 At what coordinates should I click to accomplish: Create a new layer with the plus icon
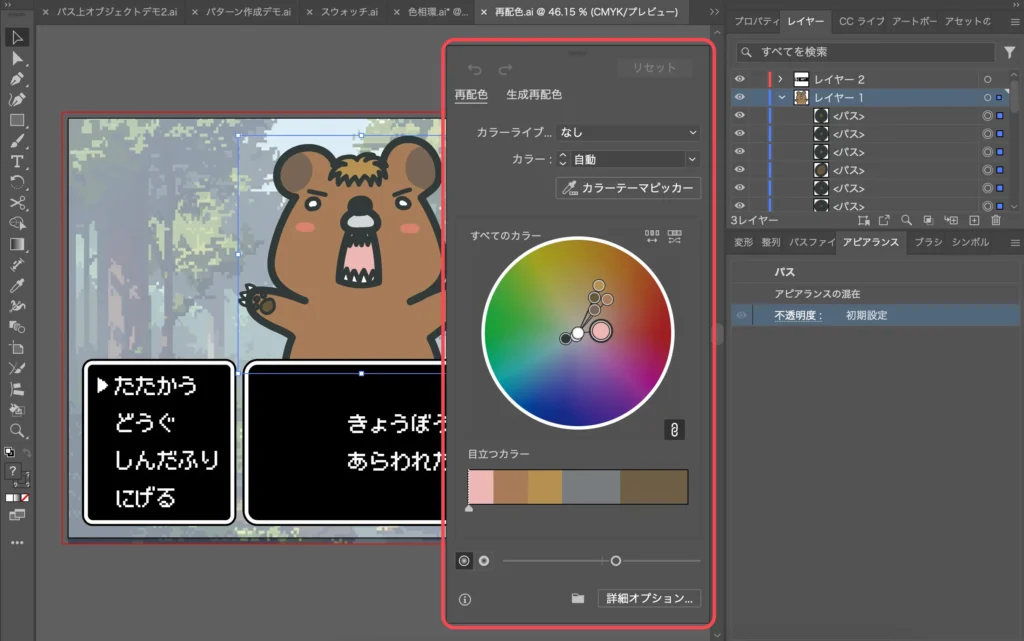click(974, 220)
